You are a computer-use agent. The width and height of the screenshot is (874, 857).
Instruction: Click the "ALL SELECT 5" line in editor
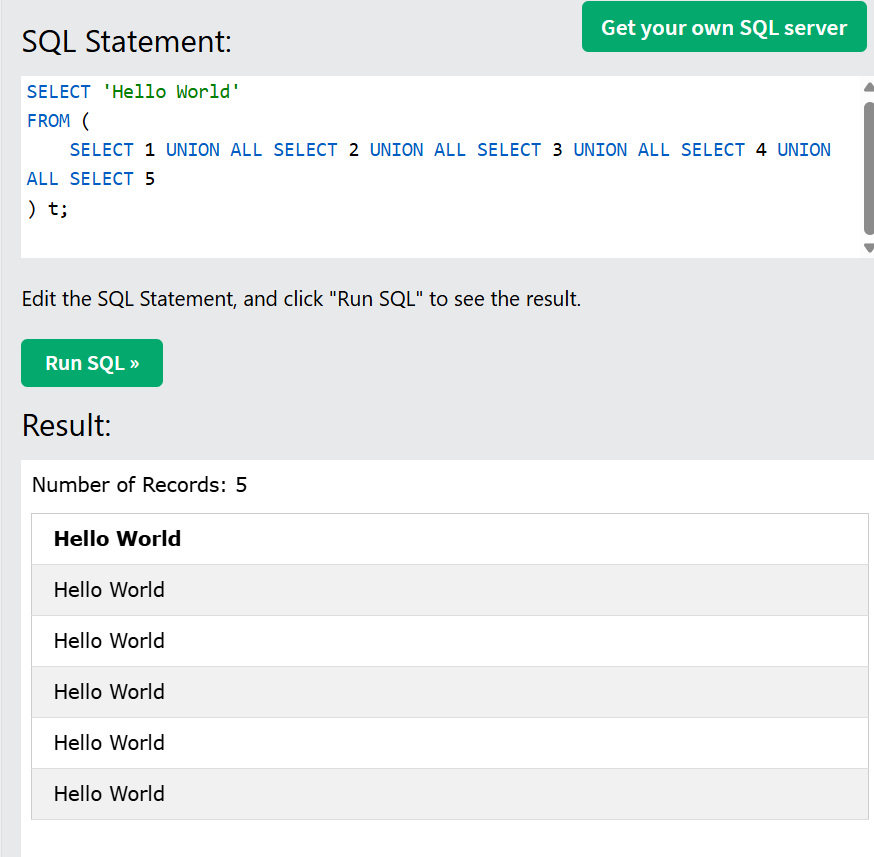91,179
